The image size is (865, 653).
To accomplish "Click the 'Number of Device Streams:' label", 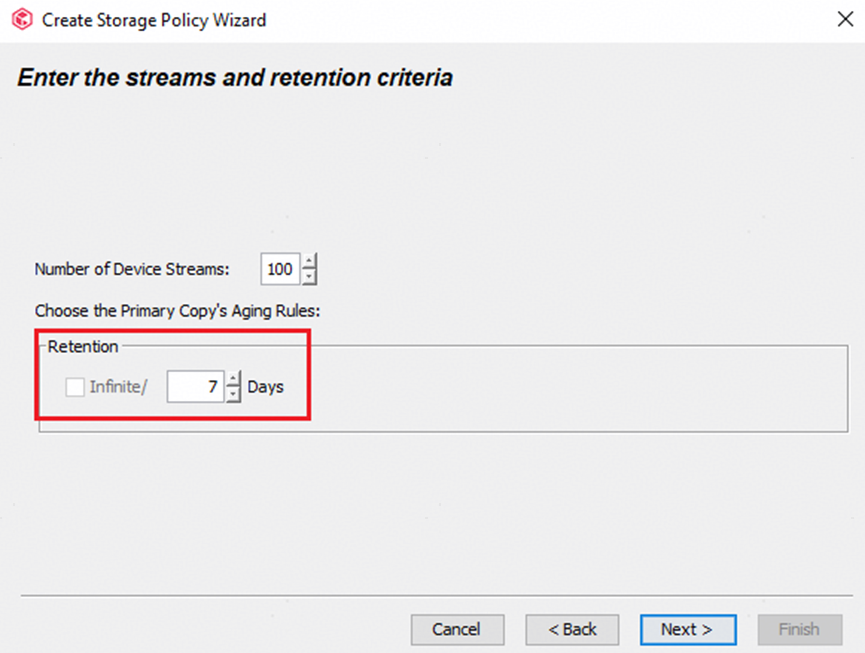I will tap(132, 269).
